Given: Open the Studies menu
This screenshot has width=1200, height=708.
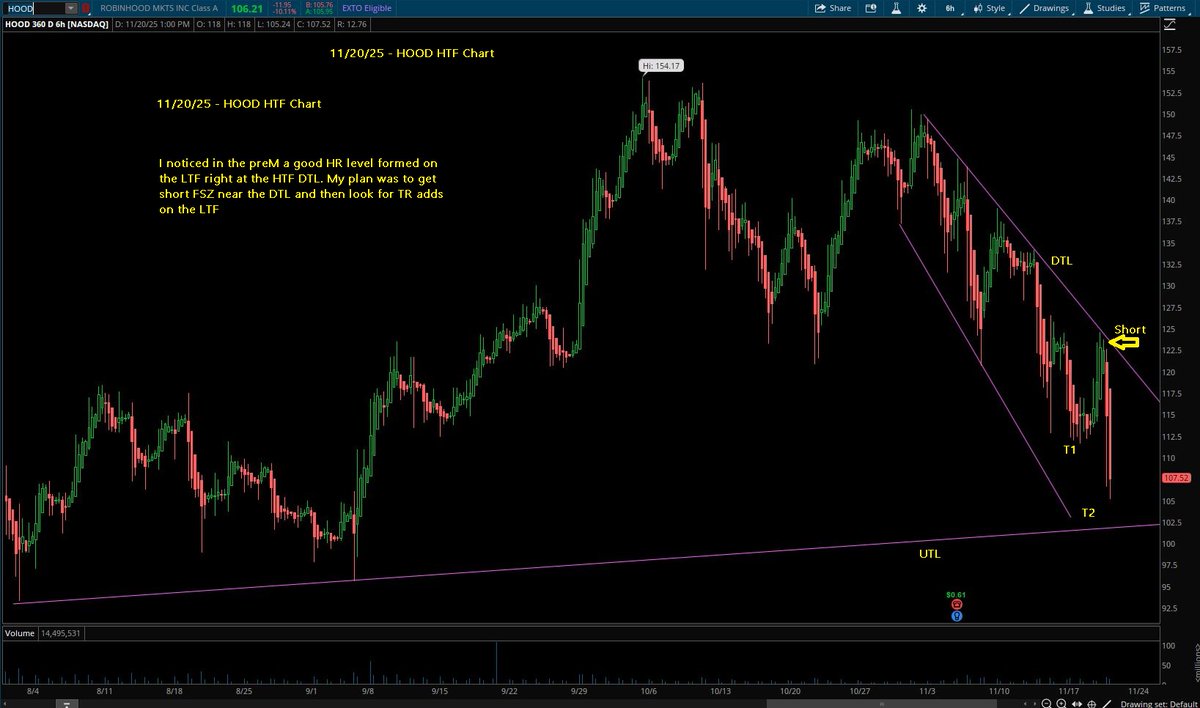Looking at the screenshot, I should (x=1104, y=8).
